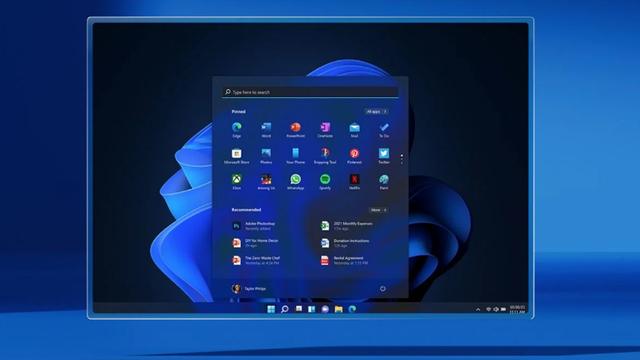Show hidden icons via tray chevron

pyautogui.click(x=478, y=309)
